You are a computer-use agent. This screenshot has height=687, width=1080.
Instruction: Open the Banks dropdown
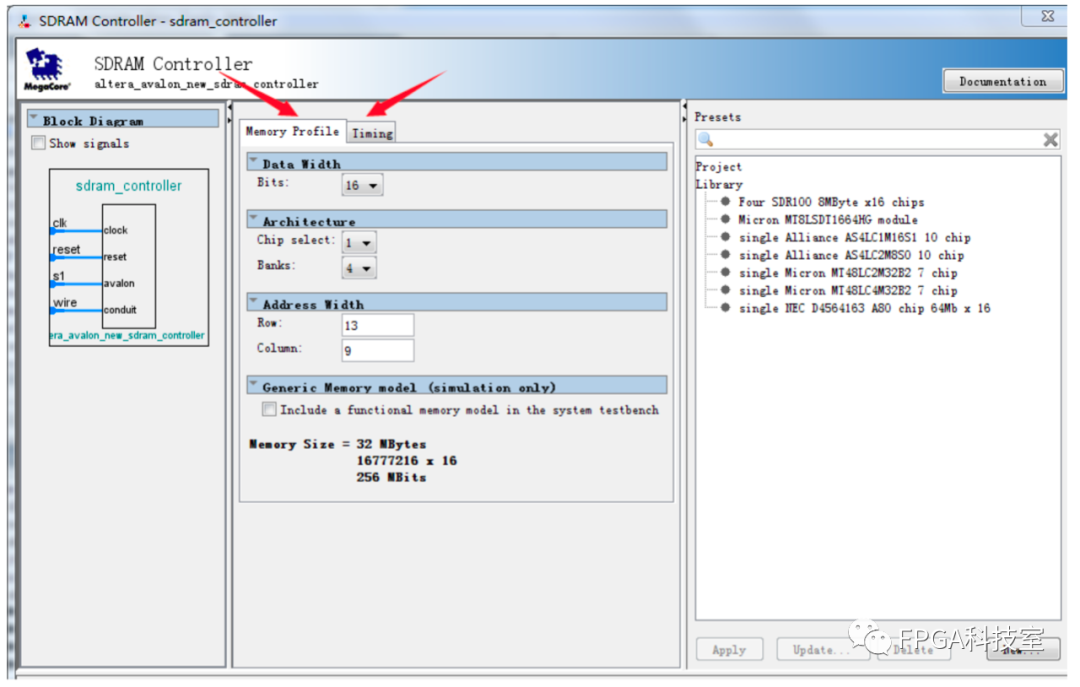[x=359, y=268]
